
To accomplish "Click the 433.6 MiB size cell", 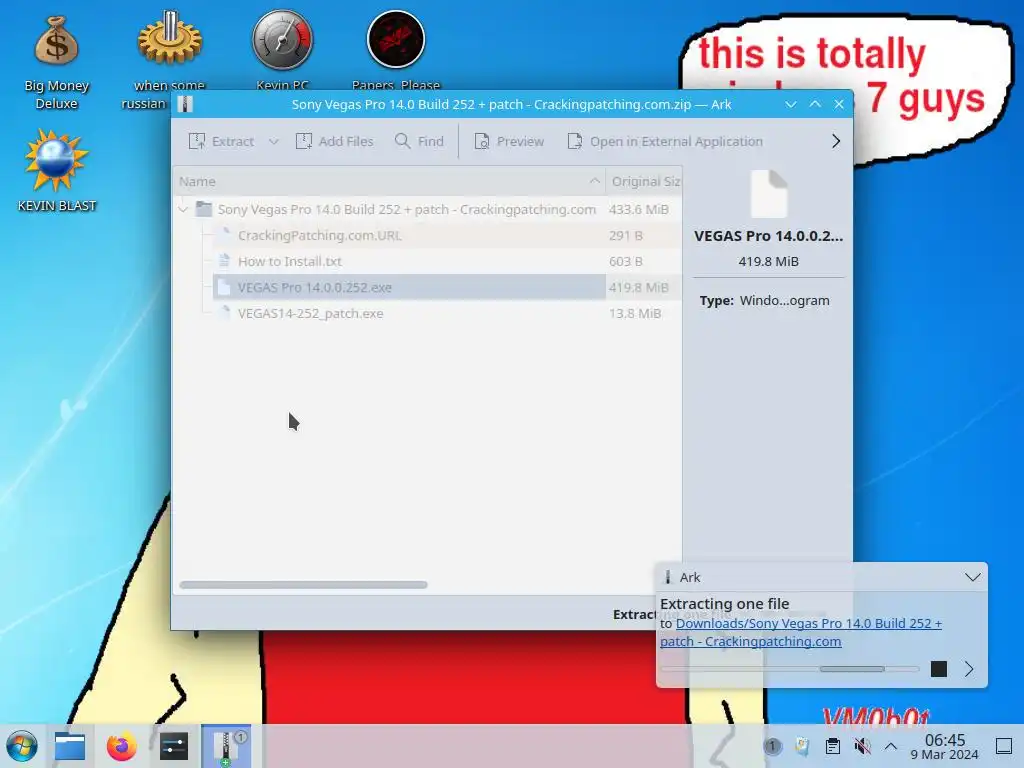I will pos(639,210).
